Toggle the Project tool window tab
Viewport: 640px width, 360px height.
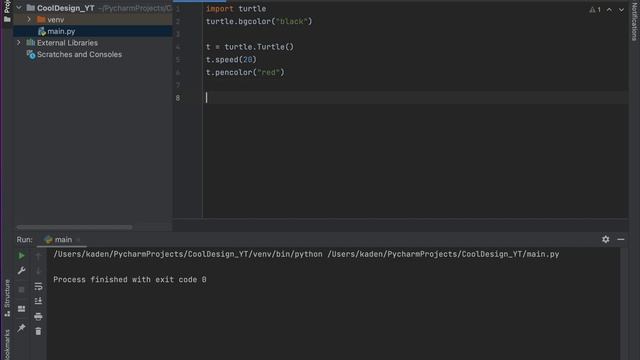(x=7, y=6)
